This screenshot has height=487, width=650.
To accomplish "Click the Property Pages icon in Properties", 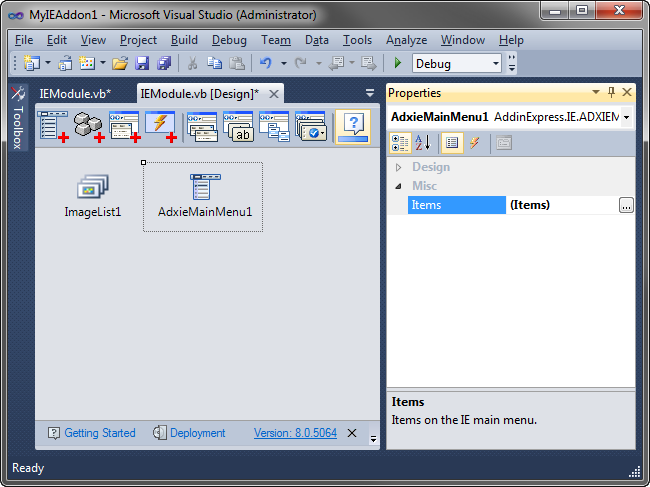I will pos(504,143).
